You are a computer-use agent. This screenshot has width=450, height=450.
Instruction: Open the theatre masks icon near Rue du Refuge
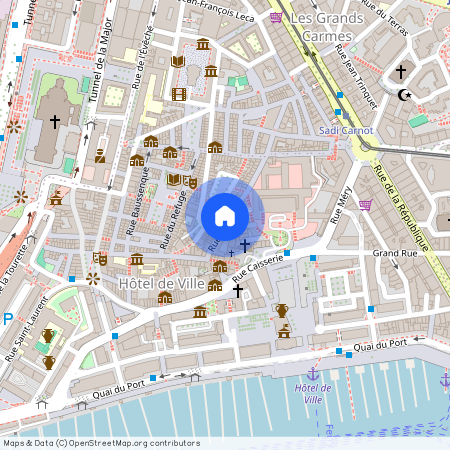click(190, 182)
